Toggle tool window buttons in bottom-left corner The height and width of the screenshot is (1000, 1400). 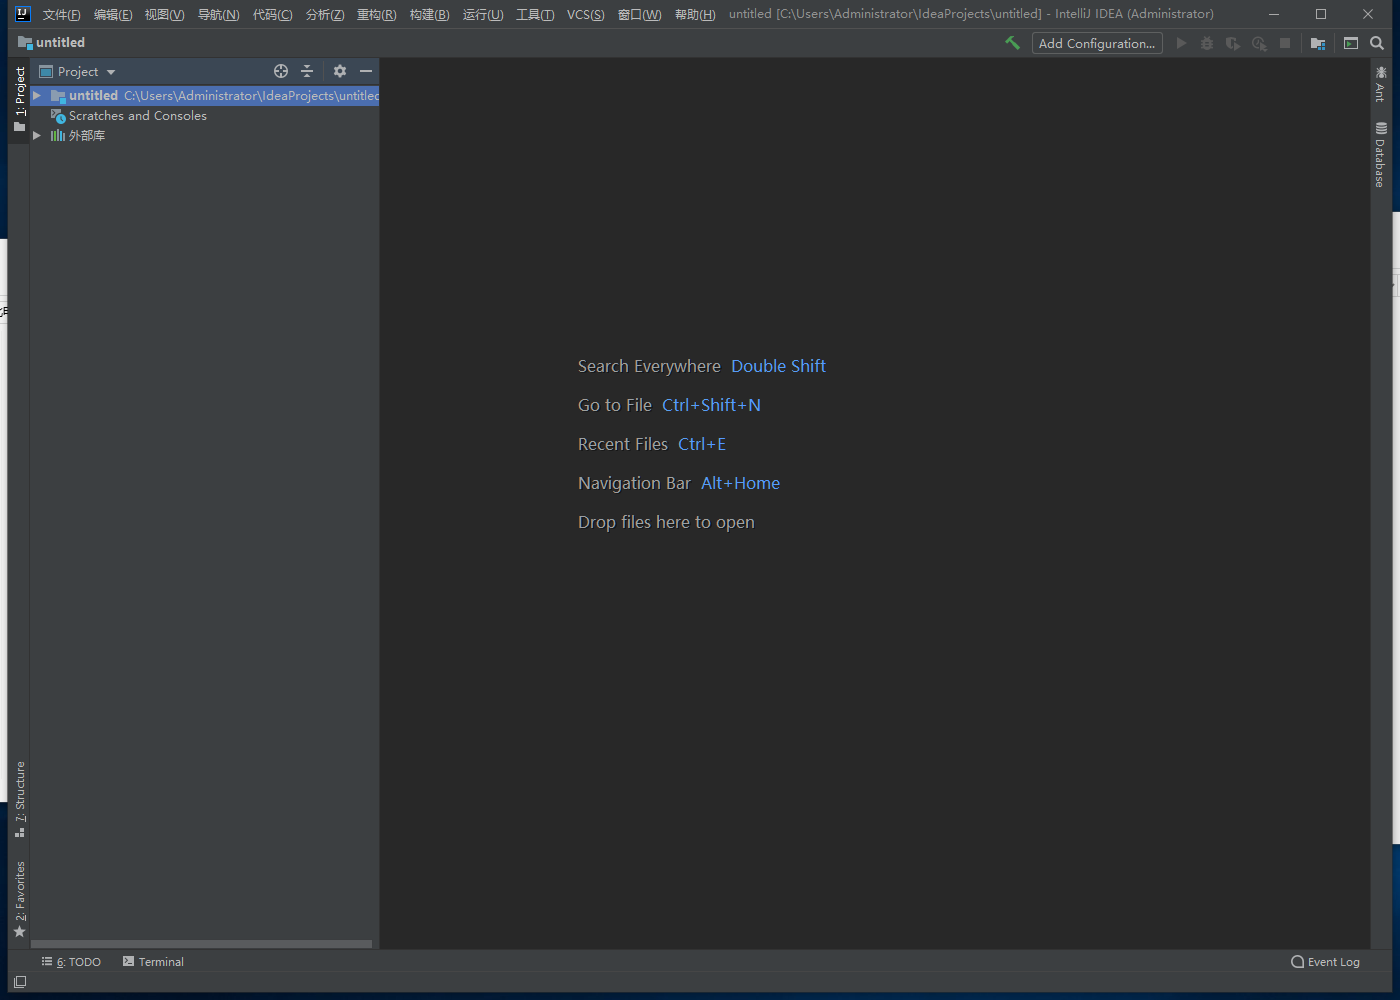coord(20,982)
